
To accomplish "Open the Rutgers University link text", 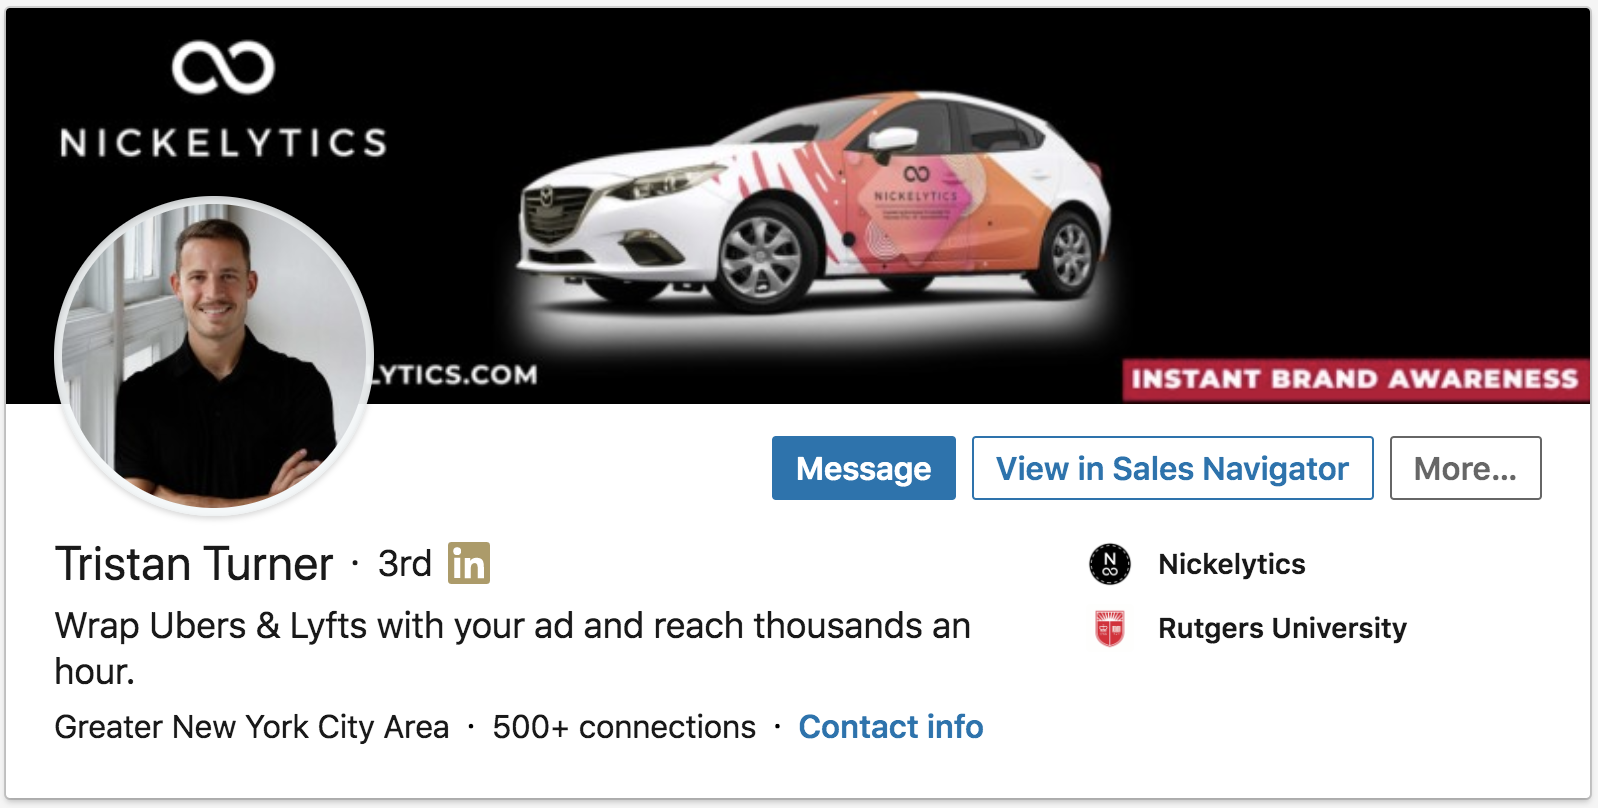I will click(x=1282, y=628).
